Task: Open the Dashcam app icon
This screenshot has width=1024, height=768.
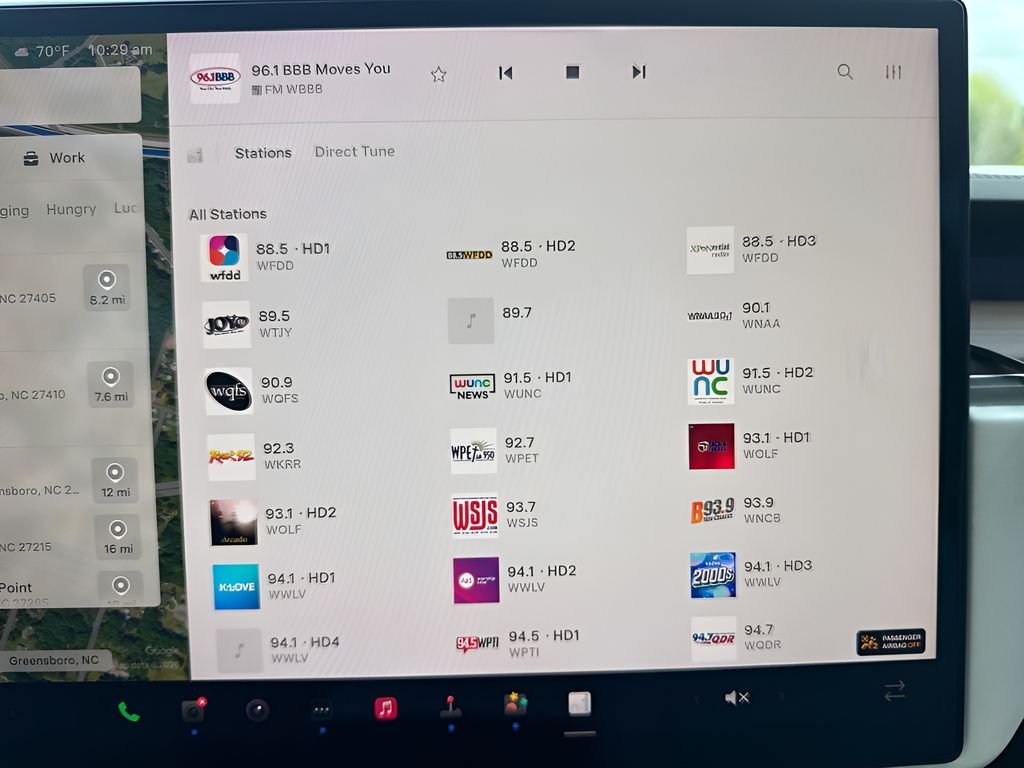Action: point(193,710)
